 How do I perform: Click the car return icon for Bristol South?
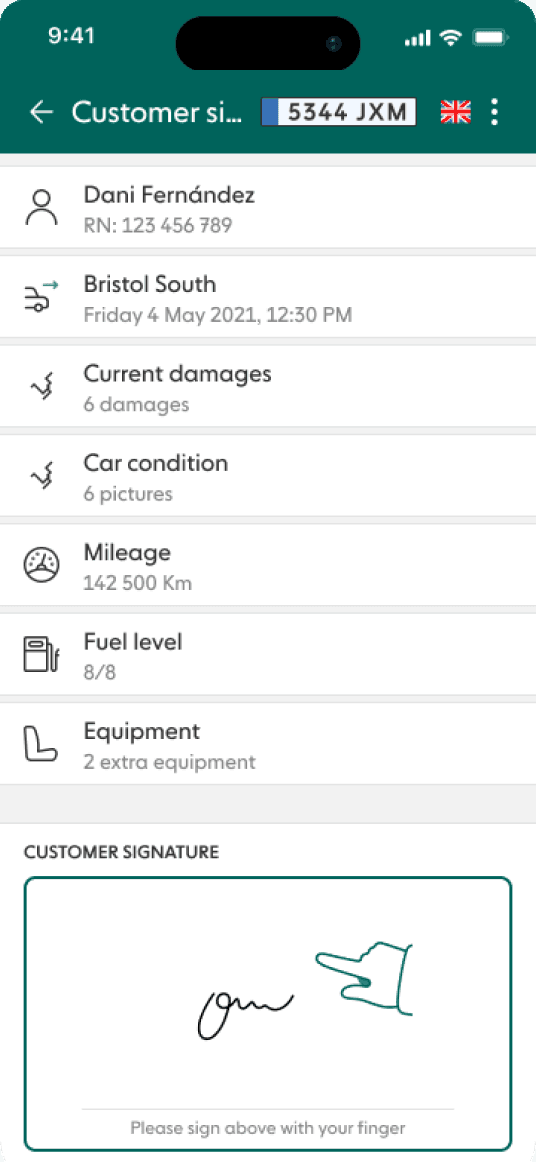41,296
